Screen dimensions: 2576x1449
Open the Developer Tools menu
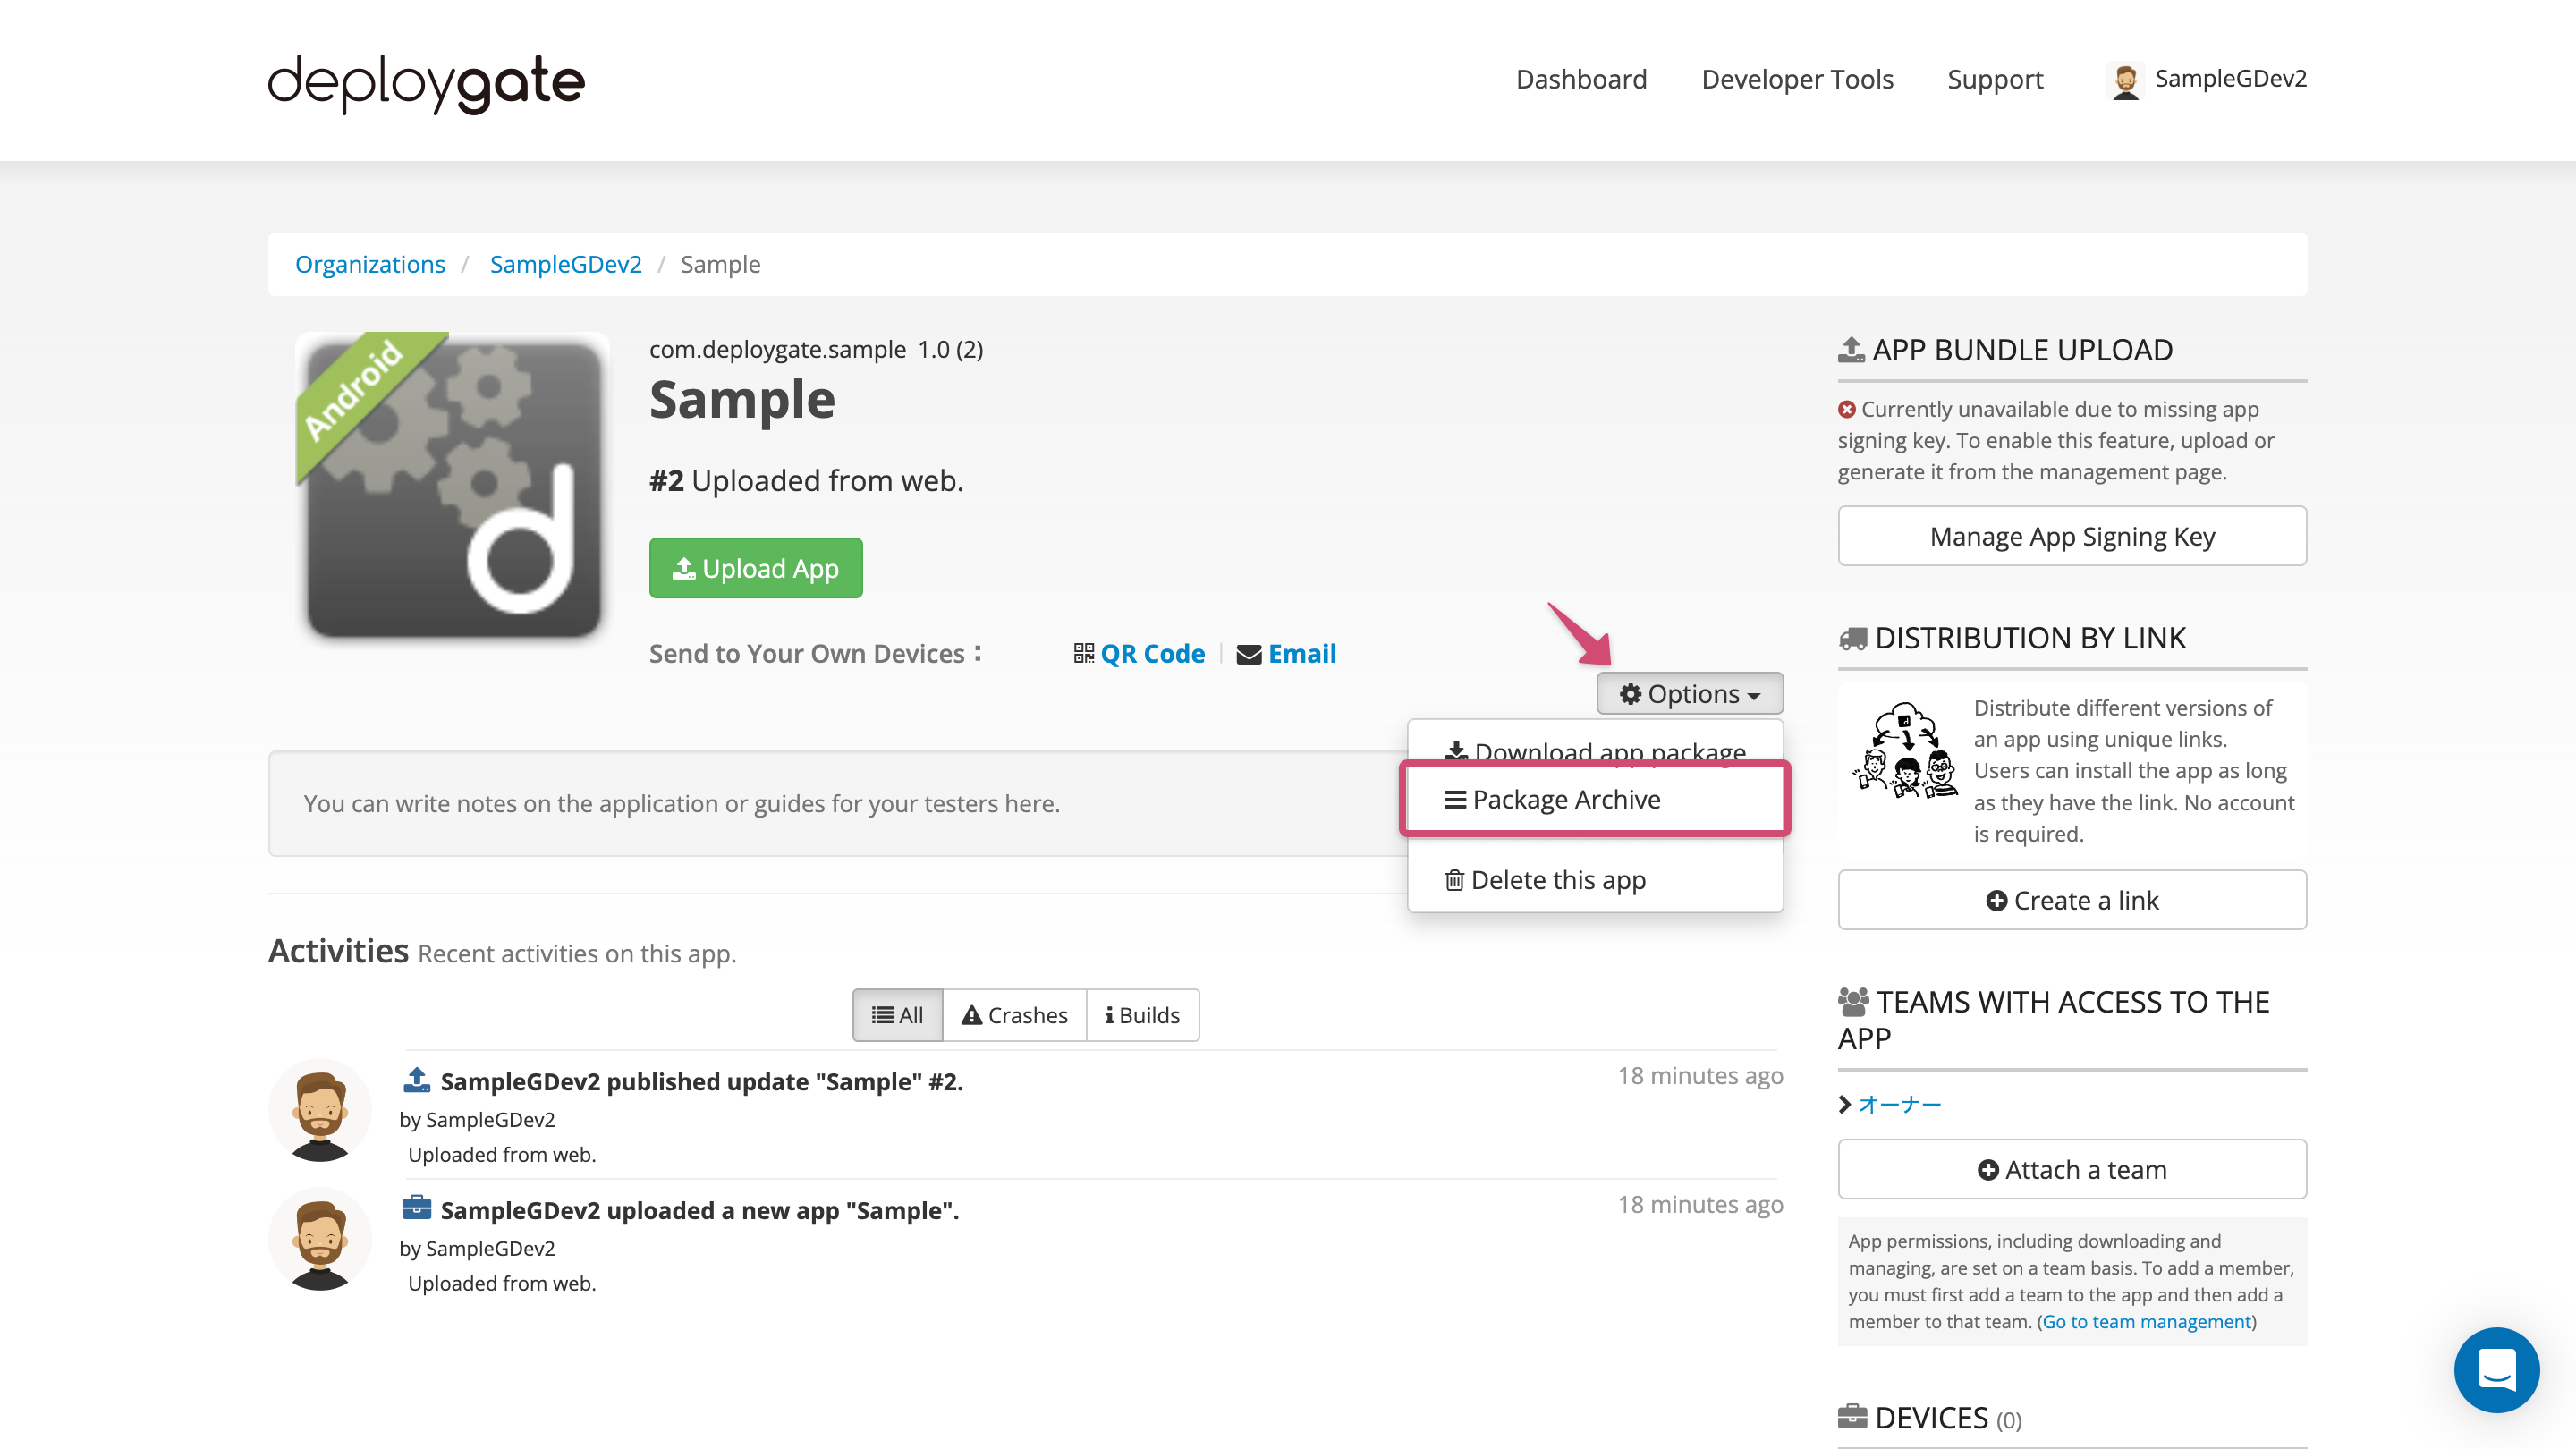[1797, 79]
